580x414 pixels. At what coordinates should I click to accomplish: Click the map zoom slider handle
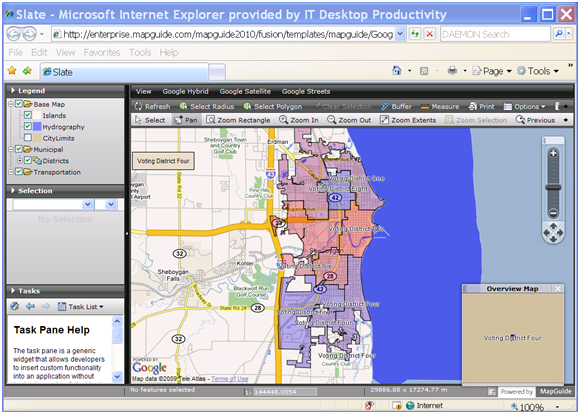tap(553, 187)
